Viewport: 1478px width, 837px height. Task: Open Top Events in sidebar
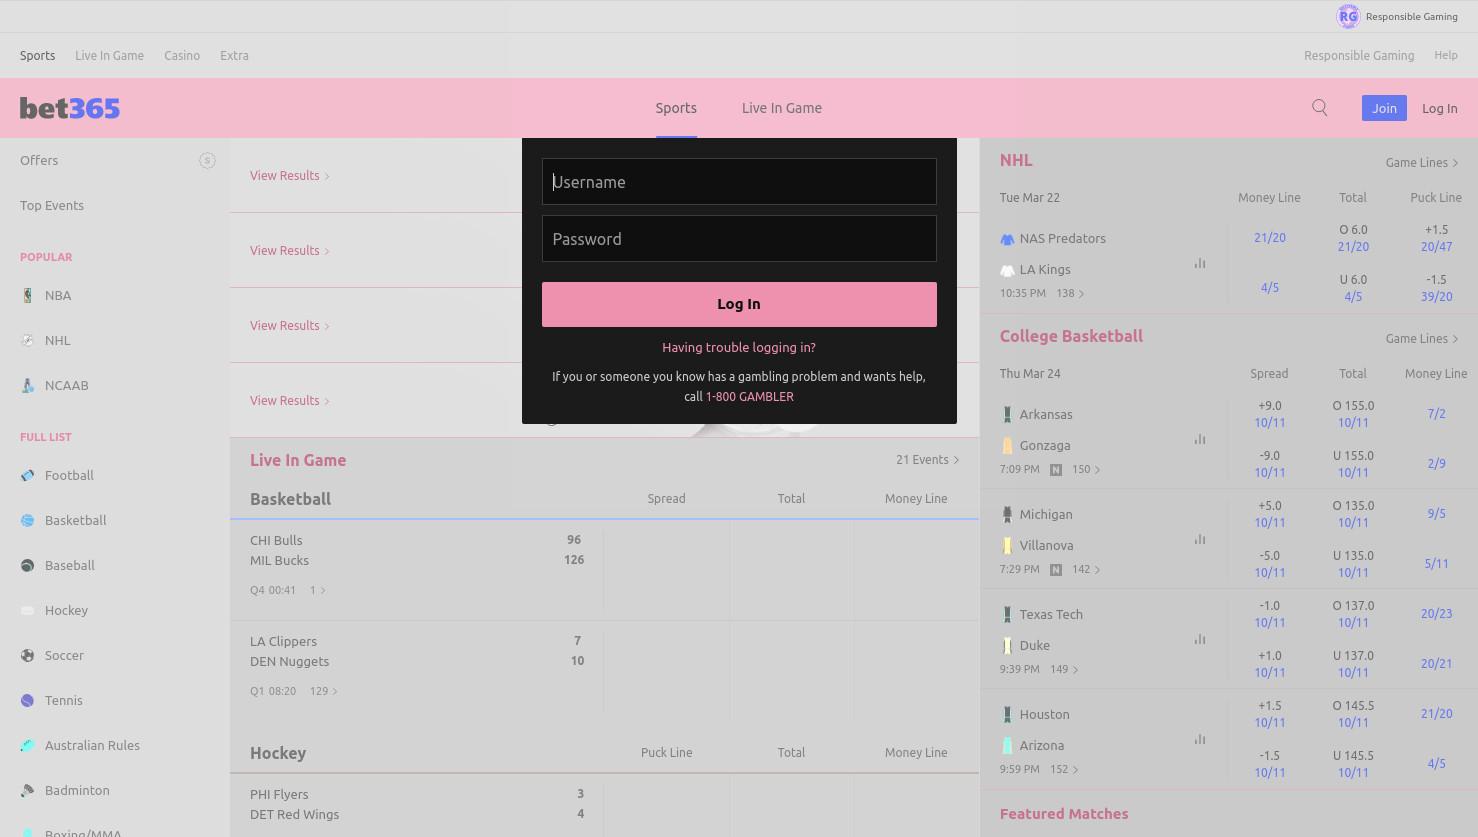pyautogui.click(x=52, y=205)
